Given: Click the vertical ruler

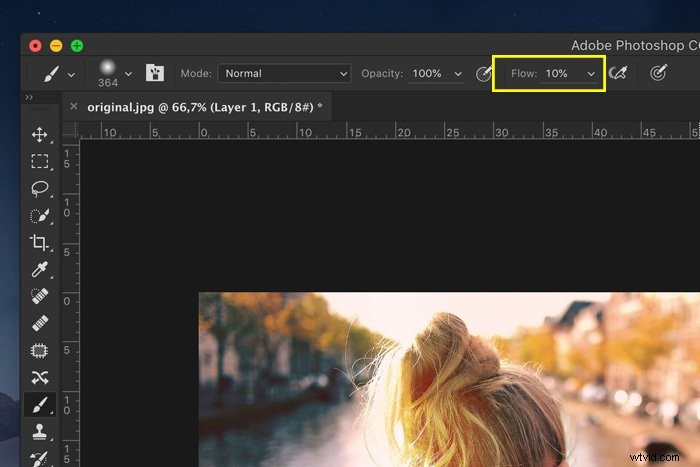Looking at the screenshot, I should coord(71,303).
